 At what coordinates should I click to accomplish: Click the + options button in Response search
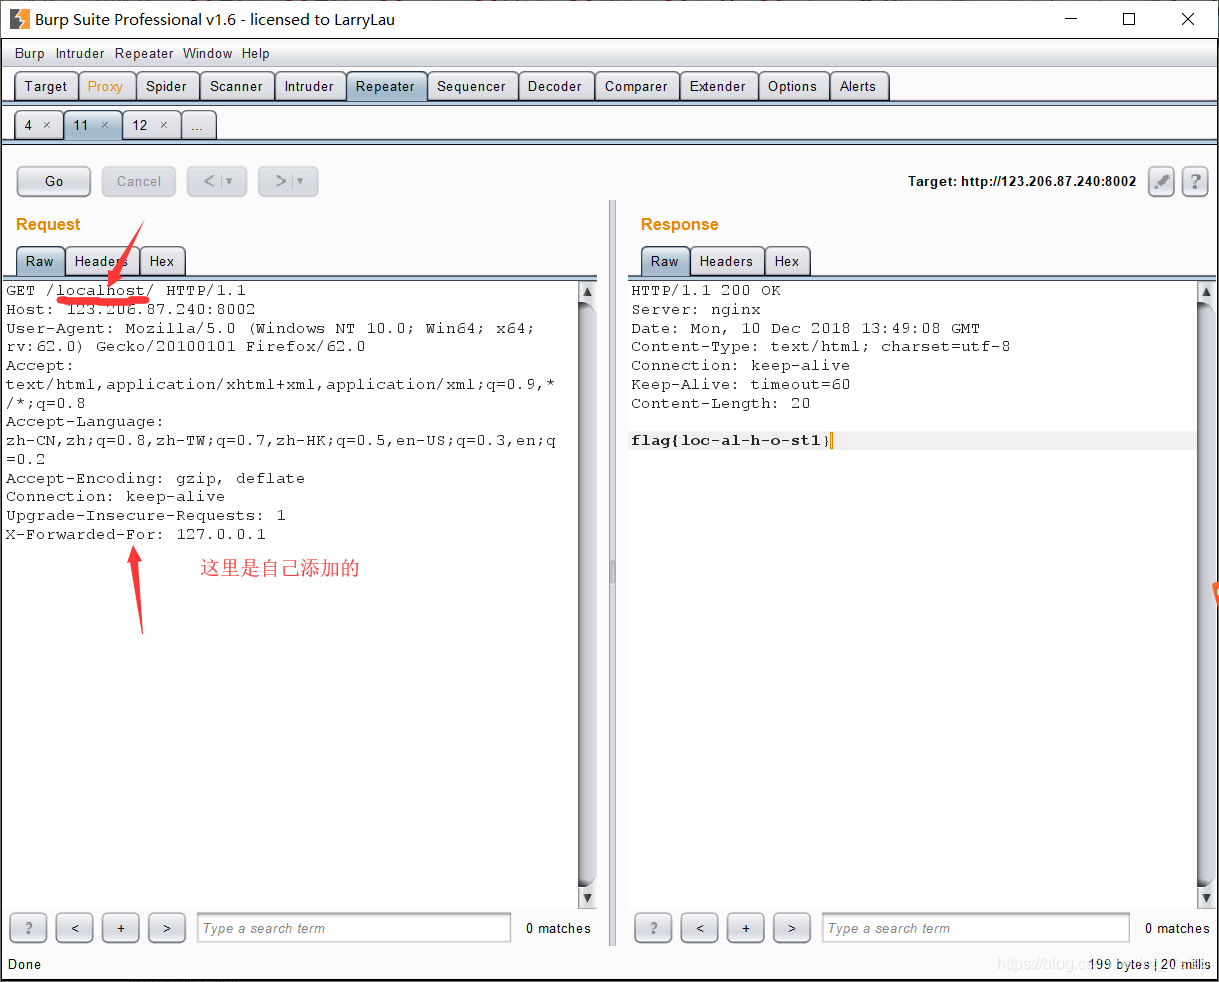click(746, 928)
